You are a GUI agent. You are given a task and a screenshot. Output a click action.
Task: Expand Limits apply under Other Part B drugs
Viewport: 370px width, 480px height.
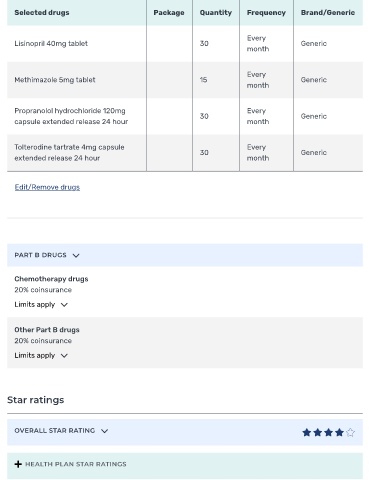(41, 355)
